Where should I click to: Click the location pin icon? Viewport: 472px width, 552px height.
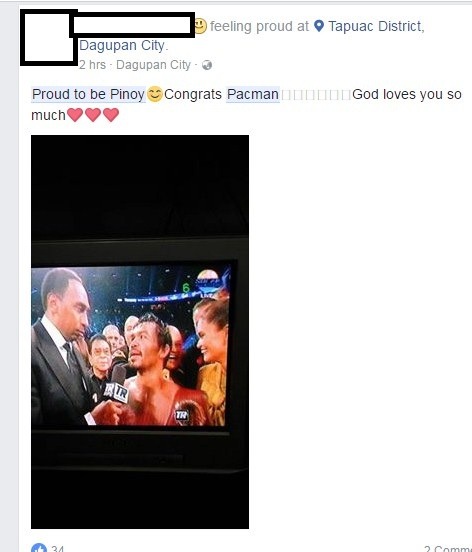(319, 26)
